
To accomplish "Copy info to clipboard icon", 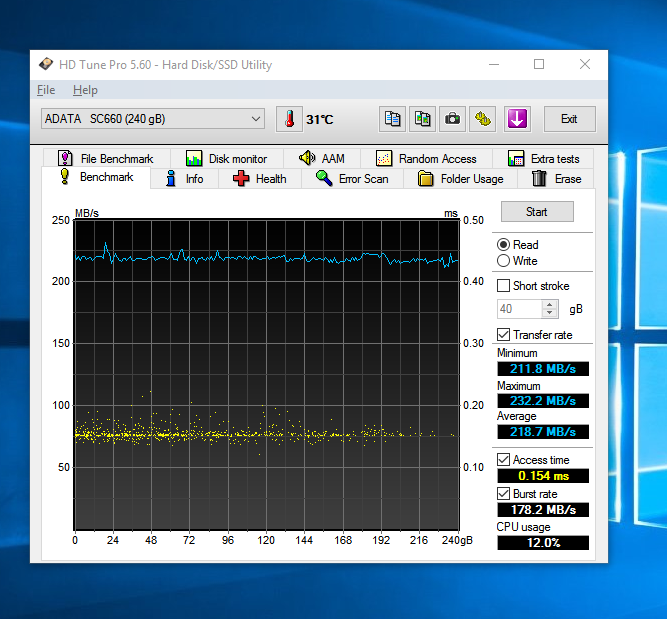I will point(392,119).
